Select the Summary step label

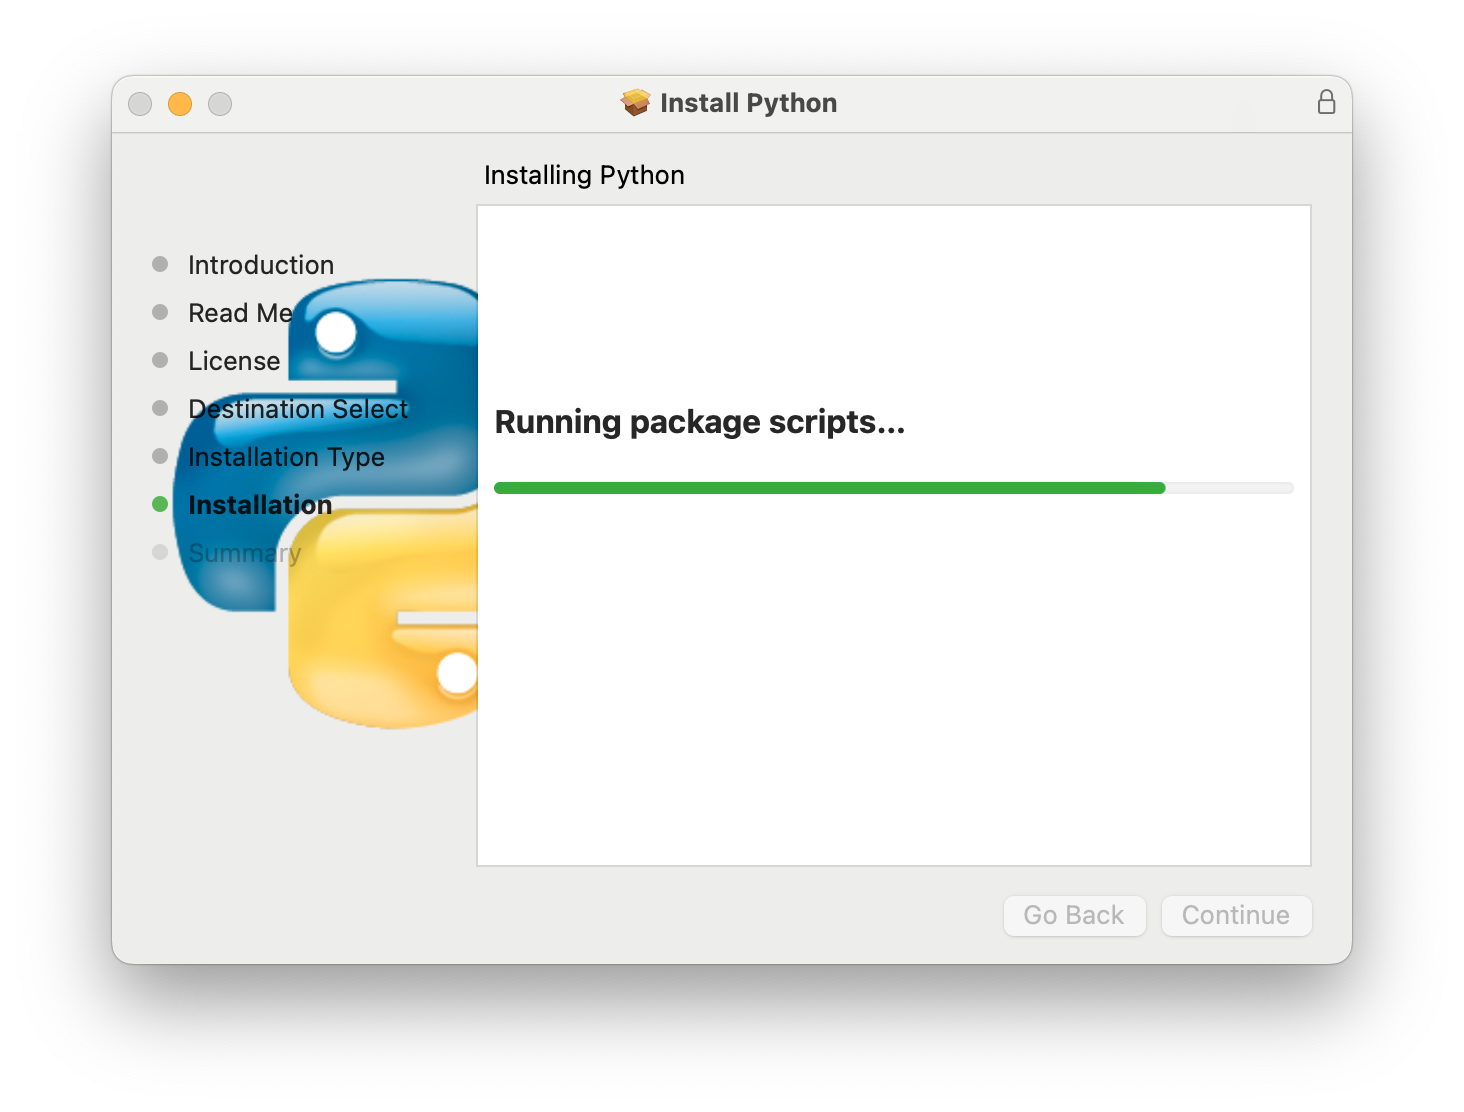click(x=244, y=553)
